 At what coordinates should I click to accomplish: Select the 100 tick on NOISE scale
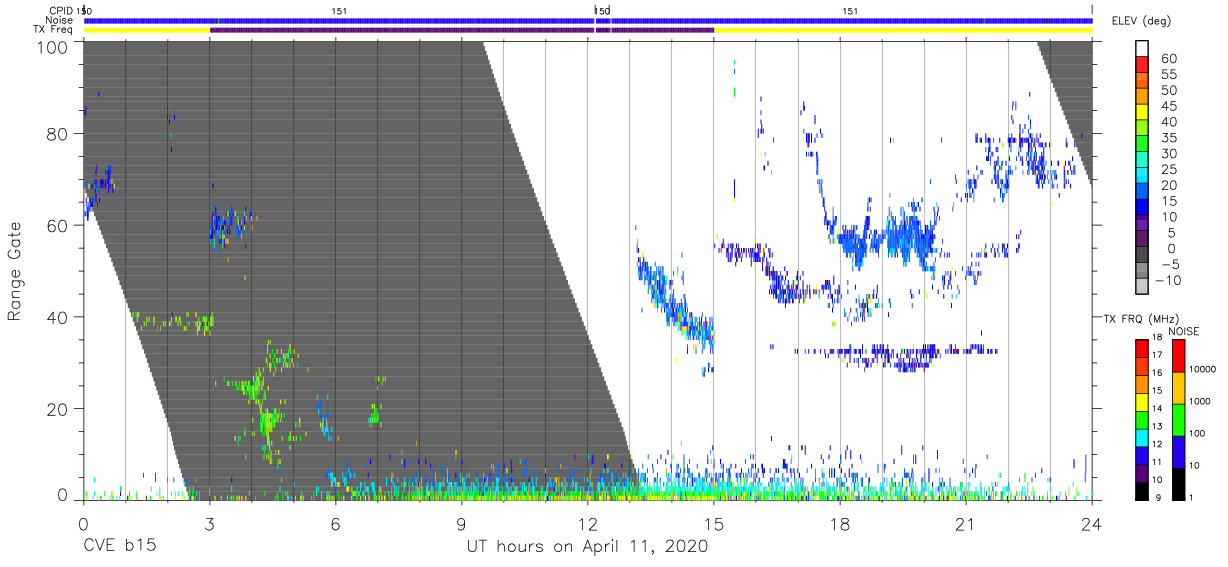[x=1199, y=433]
